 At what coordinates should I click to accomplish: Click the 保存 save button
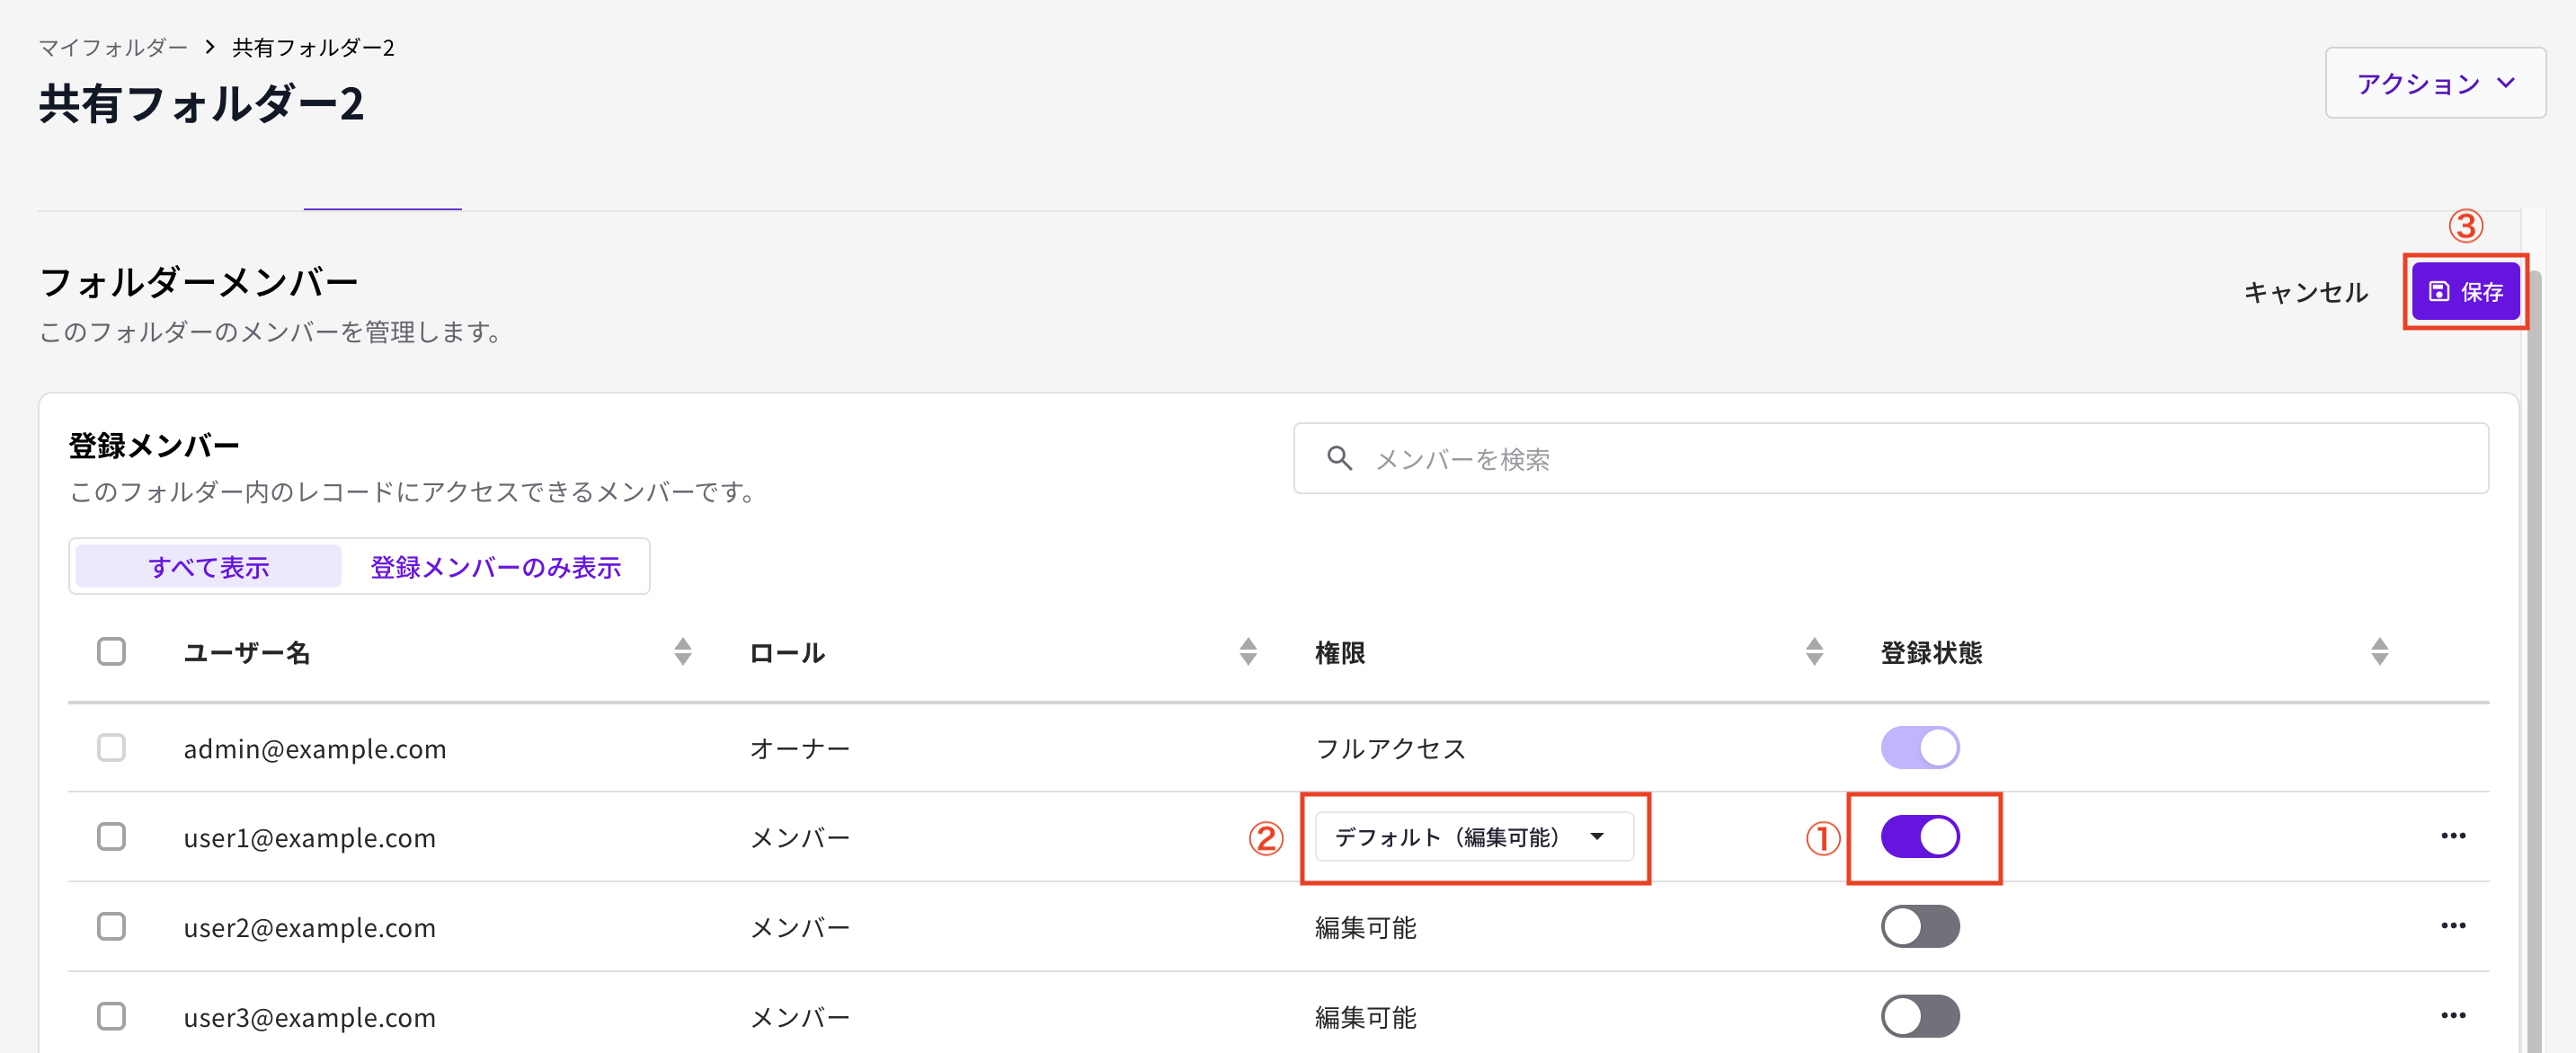(2465, 291)
